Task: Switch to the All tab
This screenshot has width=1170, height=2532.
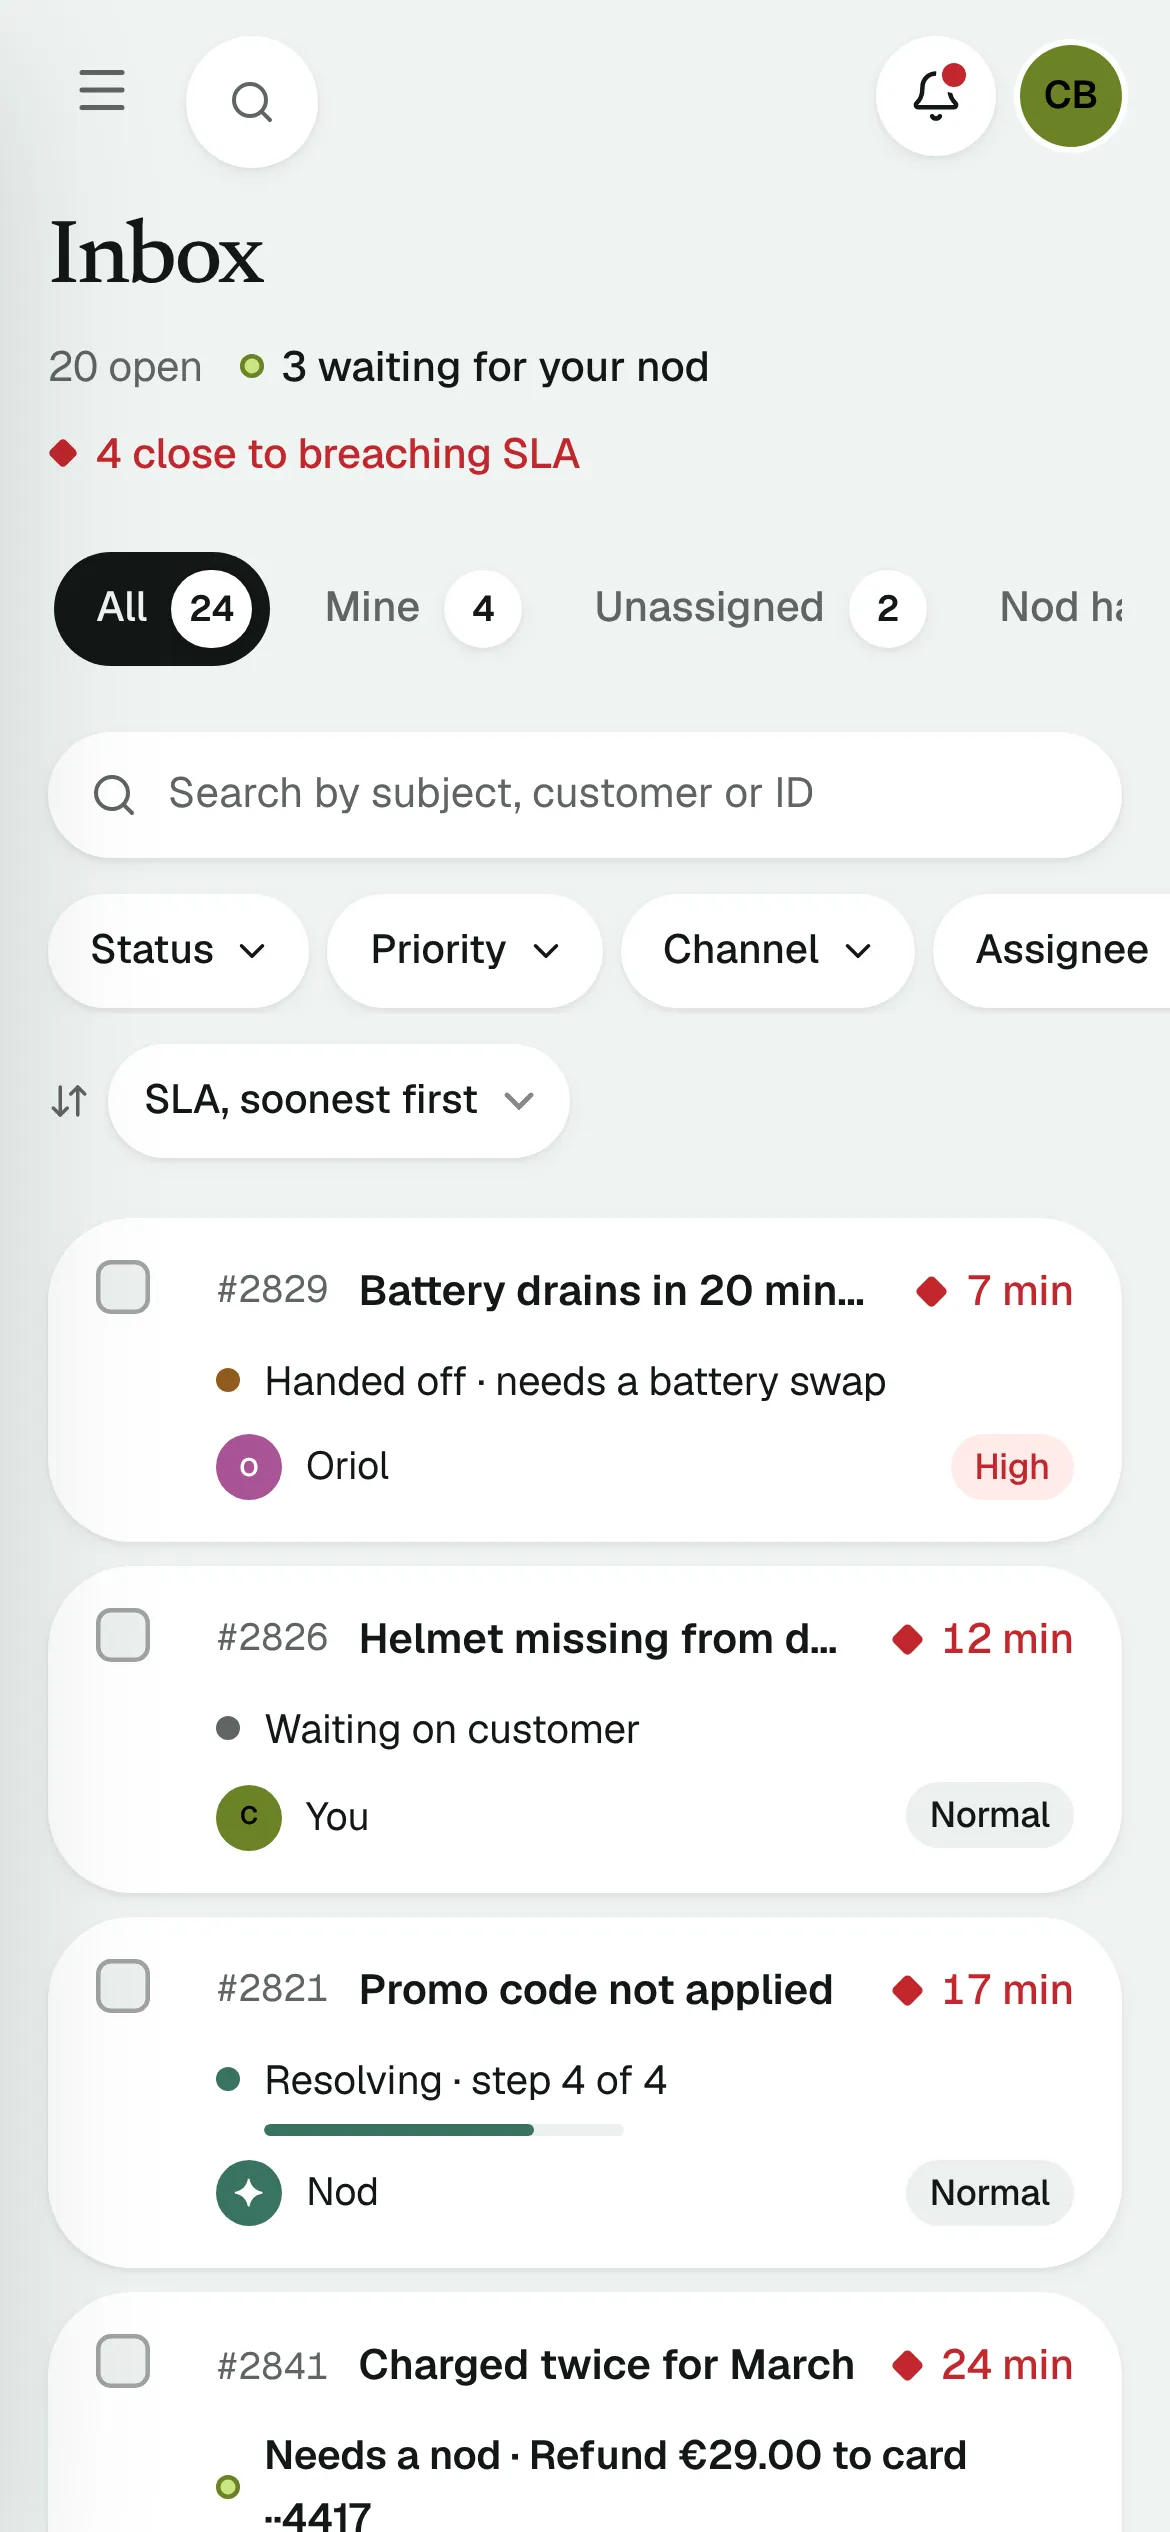Action: click(x=162, y=608)
